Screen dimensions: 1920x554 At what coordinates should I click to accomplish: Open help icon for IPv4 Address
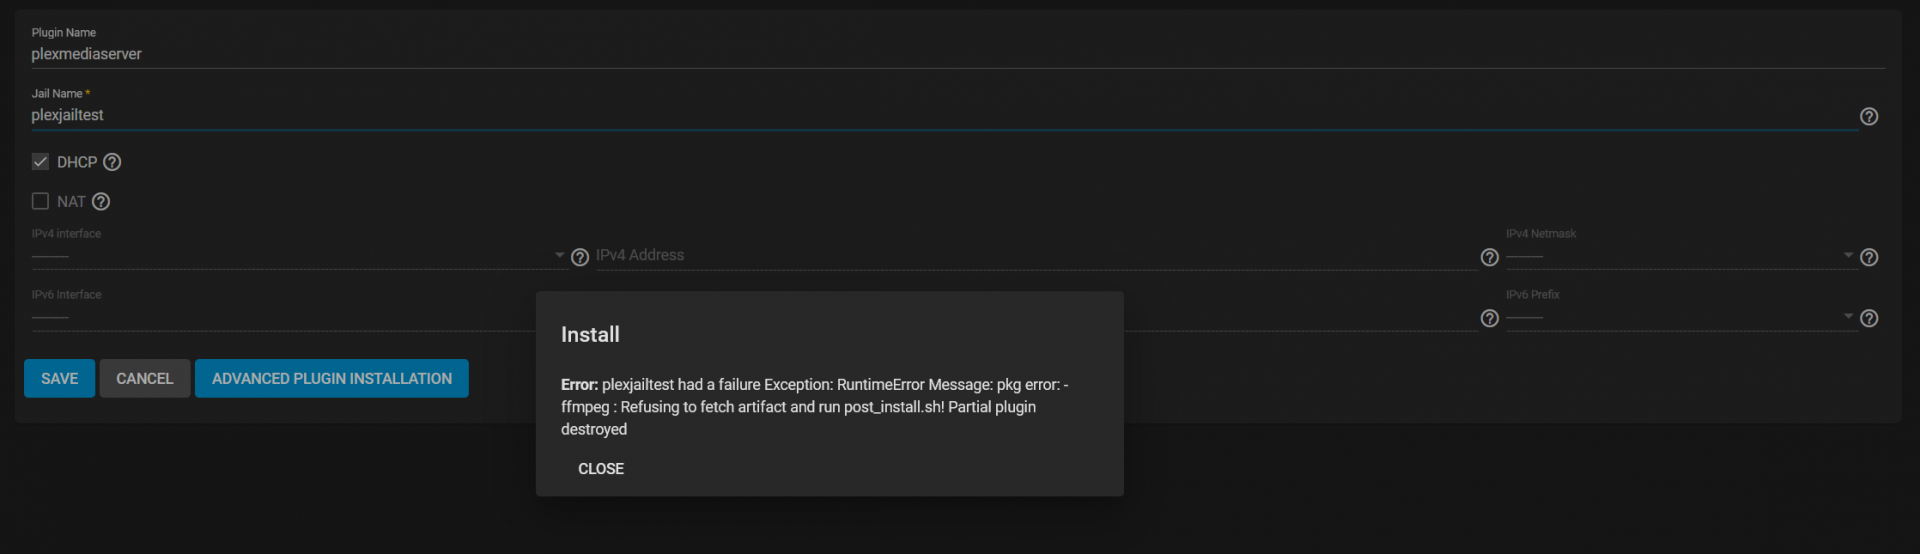[1489, 258]
